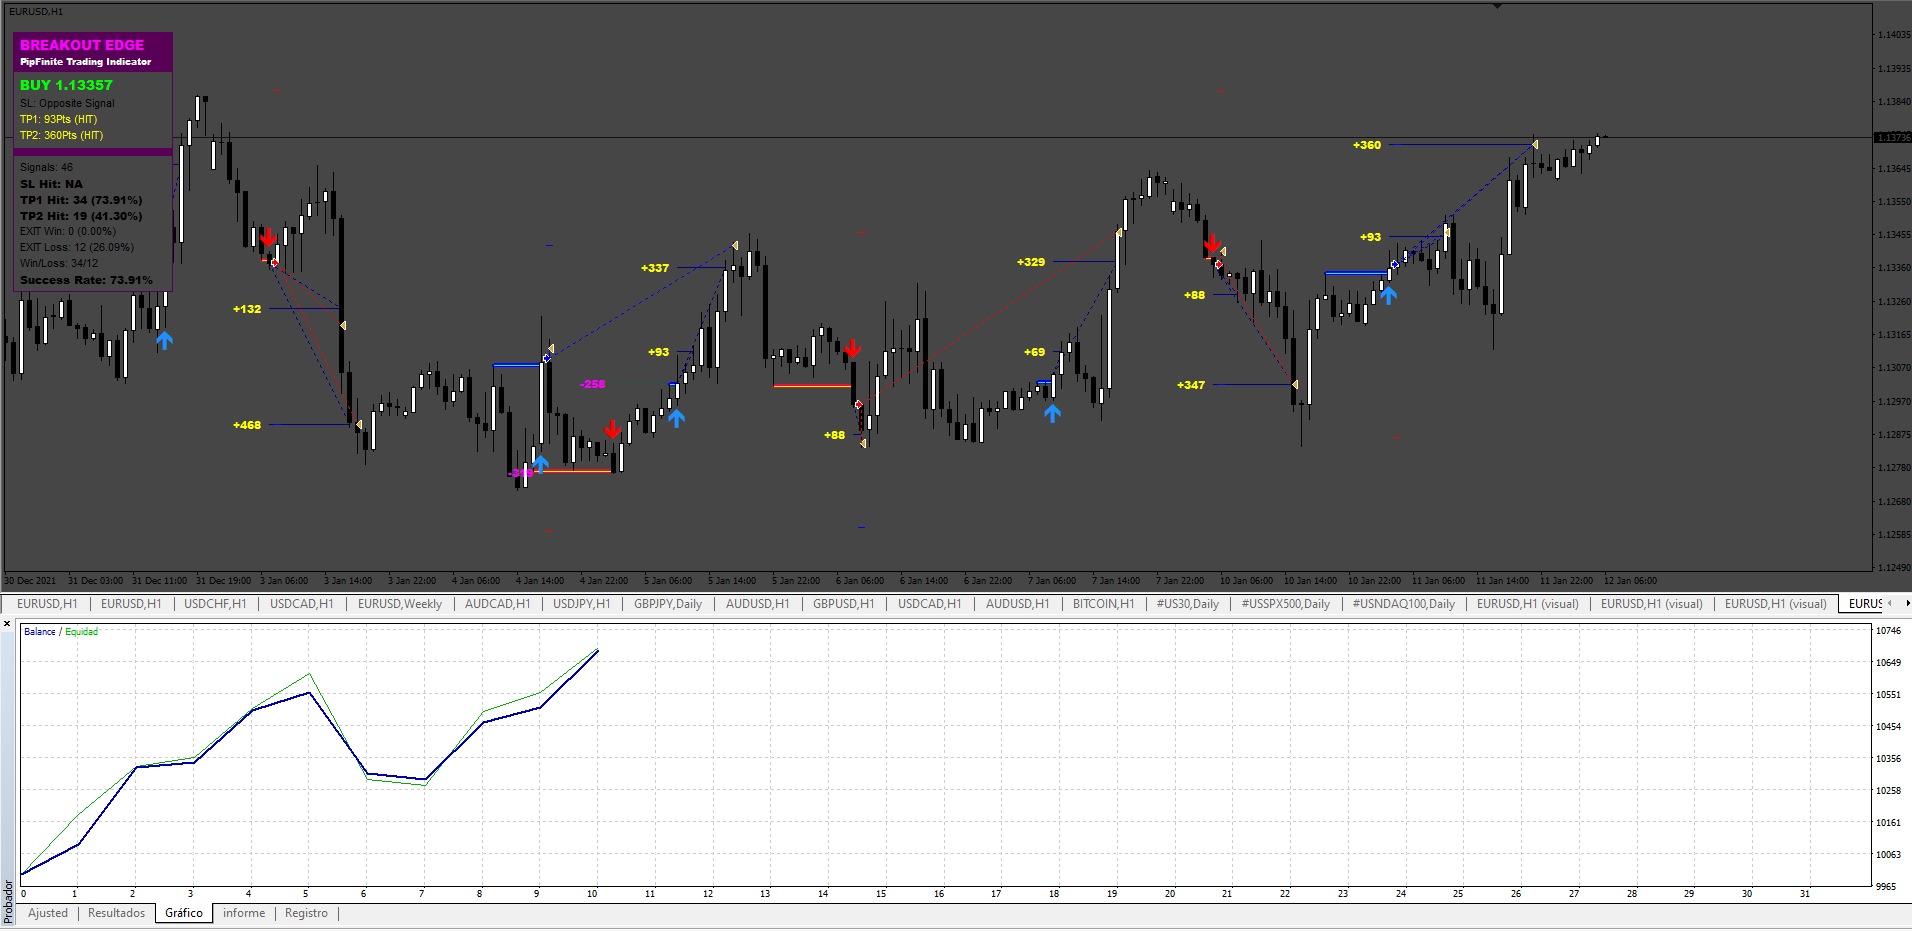
Task: Click EXIT Loss: 12 (26.09%) line
Action: (x=77, y=247)
